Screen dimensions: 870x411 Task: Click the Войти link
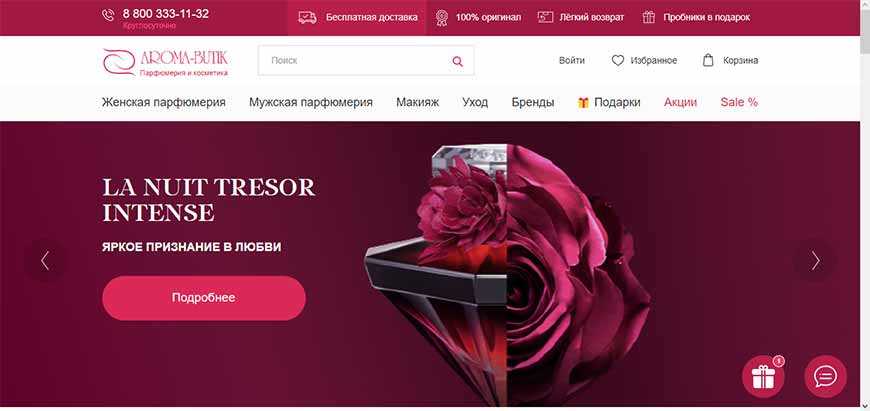tap(571, 60)
